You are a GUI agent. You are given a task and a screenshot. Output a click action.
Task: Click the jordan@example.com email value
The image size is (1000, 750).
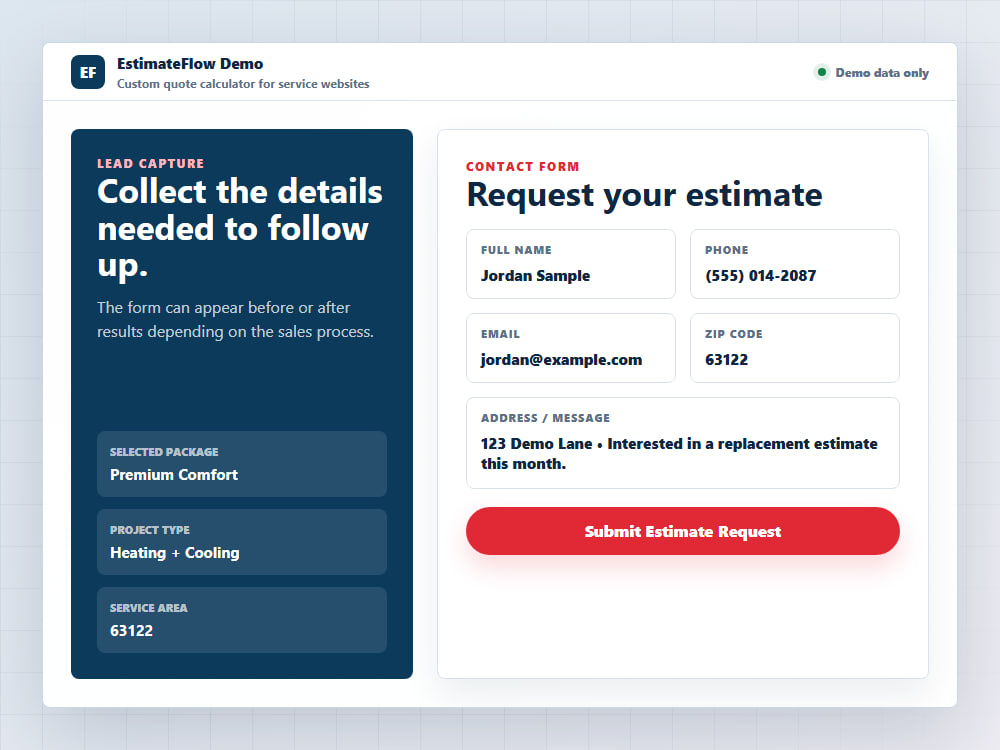point(561,360)
